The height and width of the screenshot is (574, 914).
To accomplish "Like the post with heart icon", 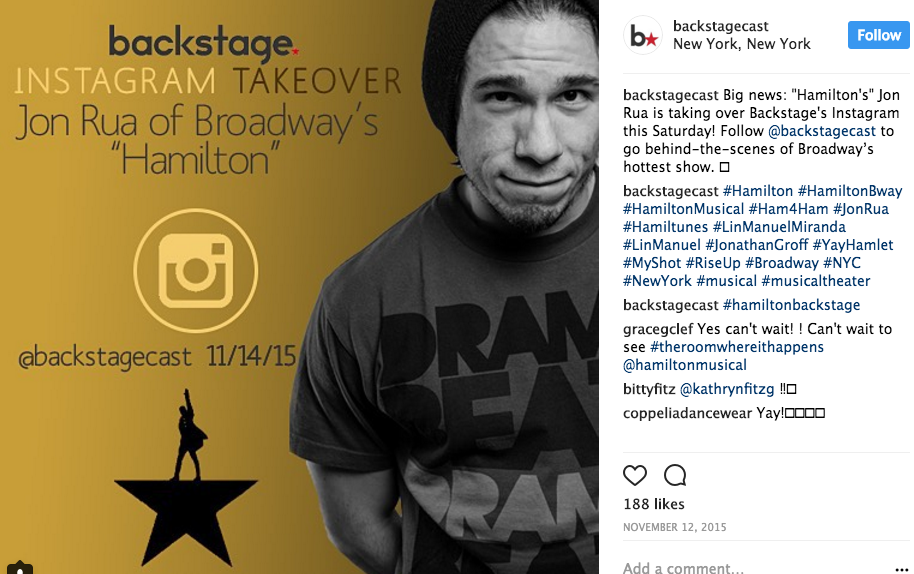I will point(635,476).
